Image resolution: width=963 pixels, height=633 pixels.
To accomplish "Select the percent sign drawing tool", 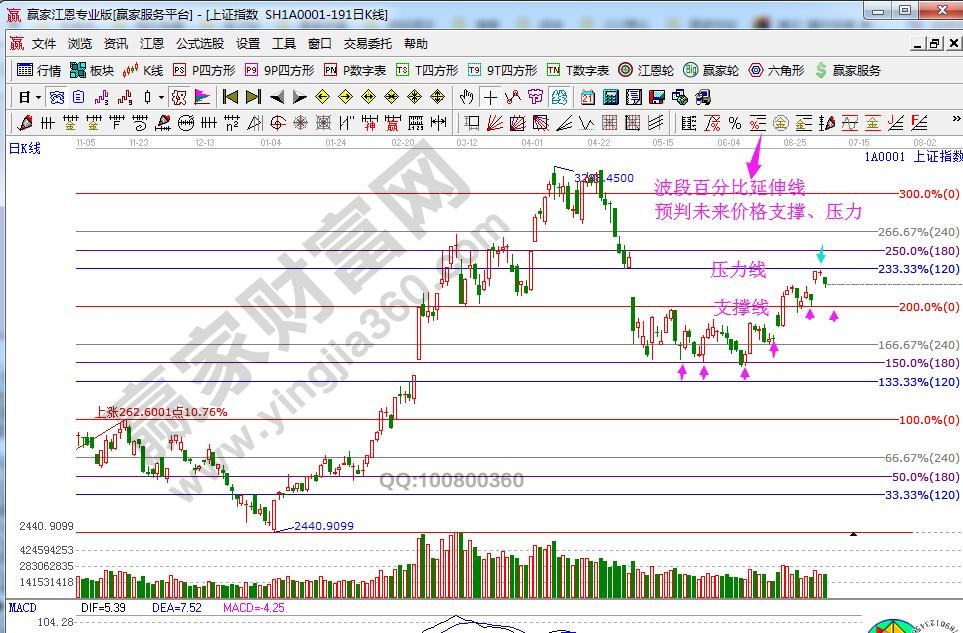I will click(x=734, y=123).
